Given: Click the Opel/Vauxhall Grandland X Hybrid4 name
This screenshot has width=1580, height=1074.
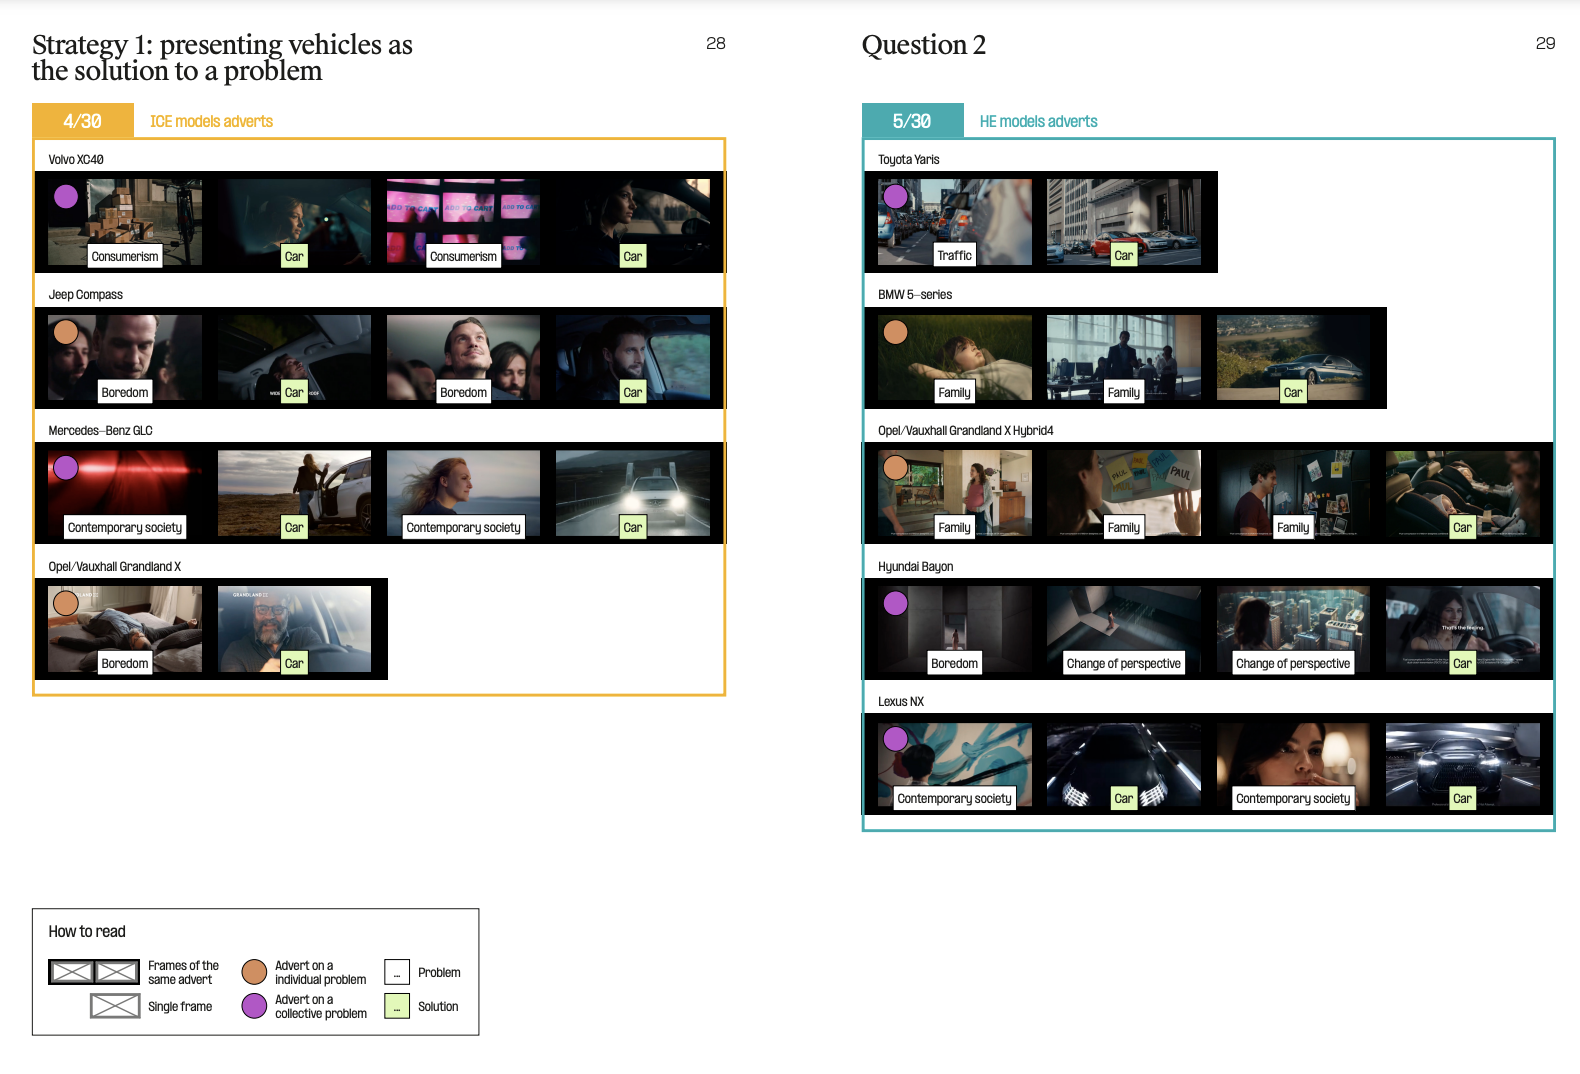Looking at the screenshot, I should (966, 430).
